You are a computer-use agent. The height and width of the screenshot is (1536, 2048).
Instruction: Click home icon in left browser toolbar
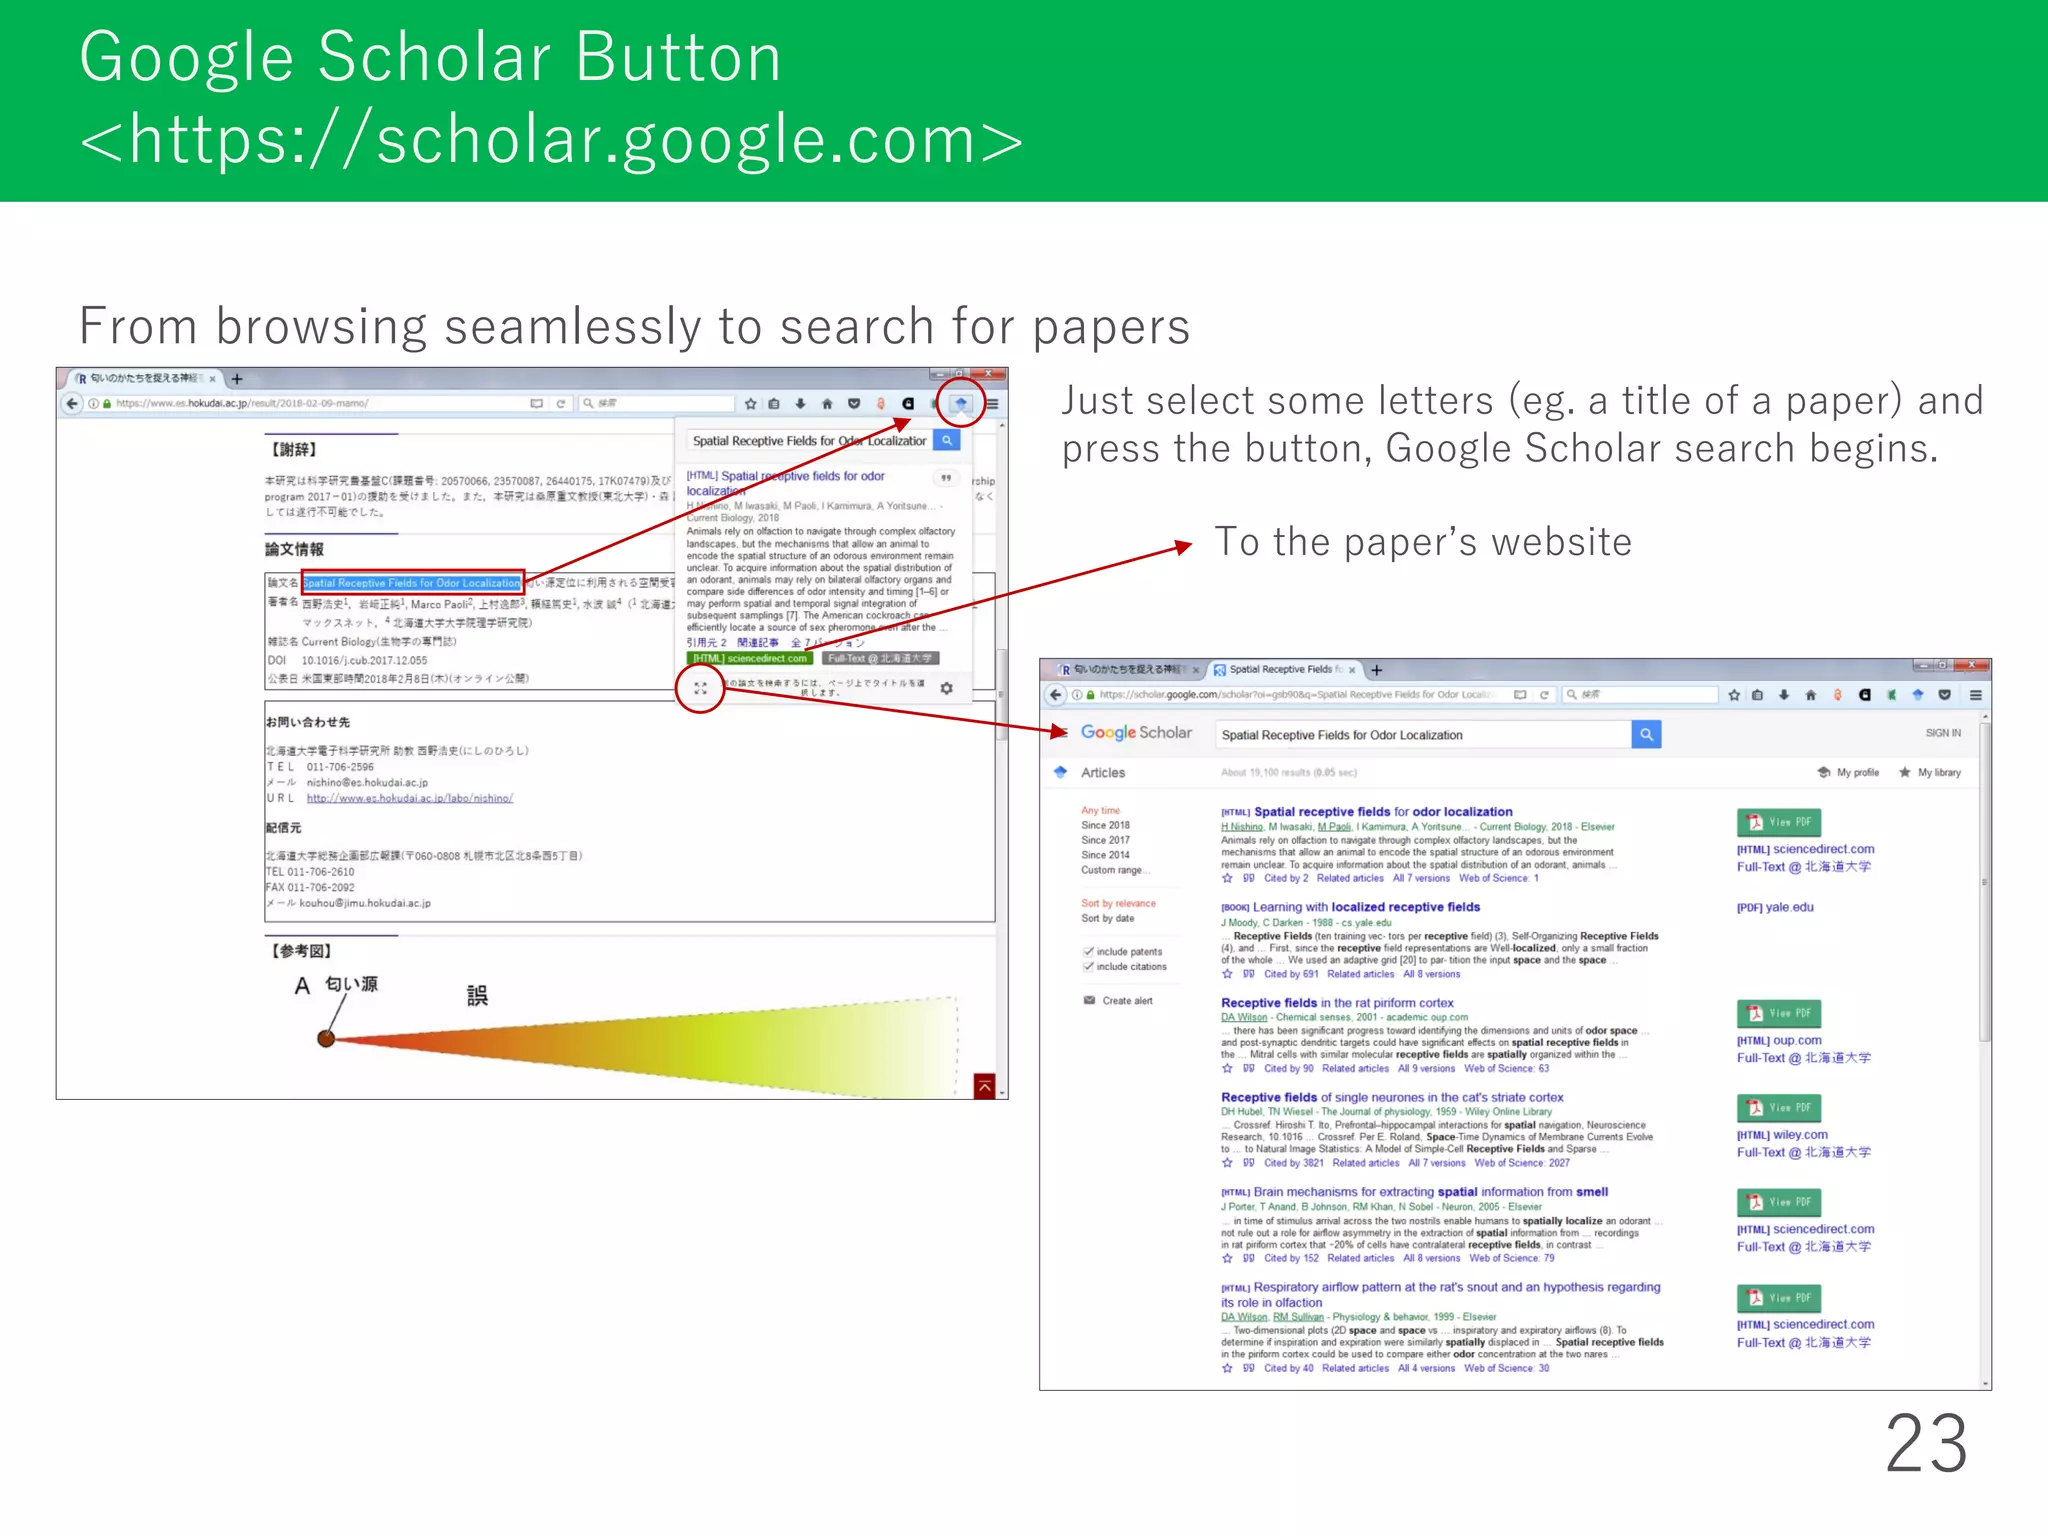(827, 404)
